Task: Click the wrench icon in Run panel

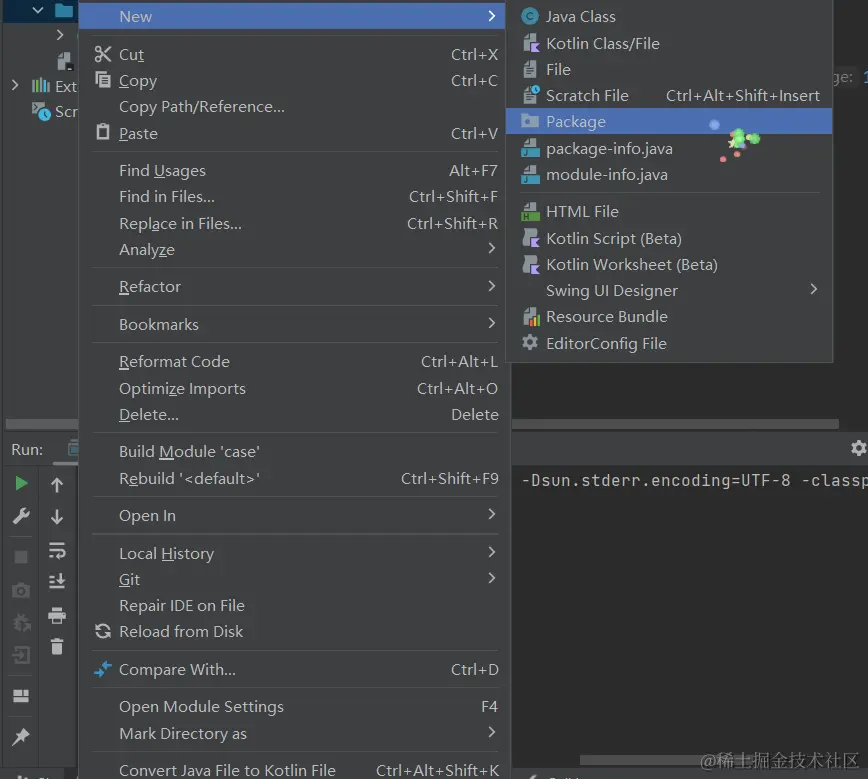Action: coord(21,516)
